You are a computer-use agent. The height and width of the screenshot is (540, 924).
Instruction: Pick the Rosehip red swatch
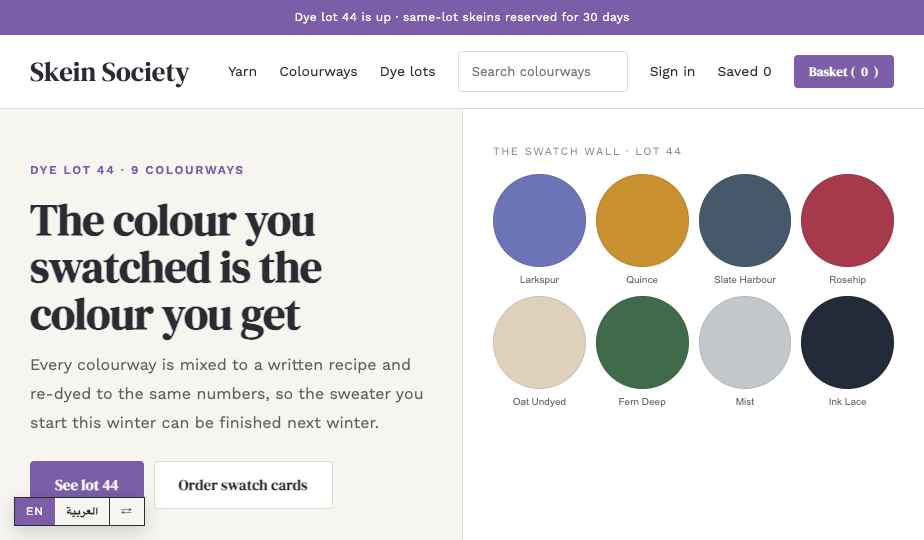point(847,220)
